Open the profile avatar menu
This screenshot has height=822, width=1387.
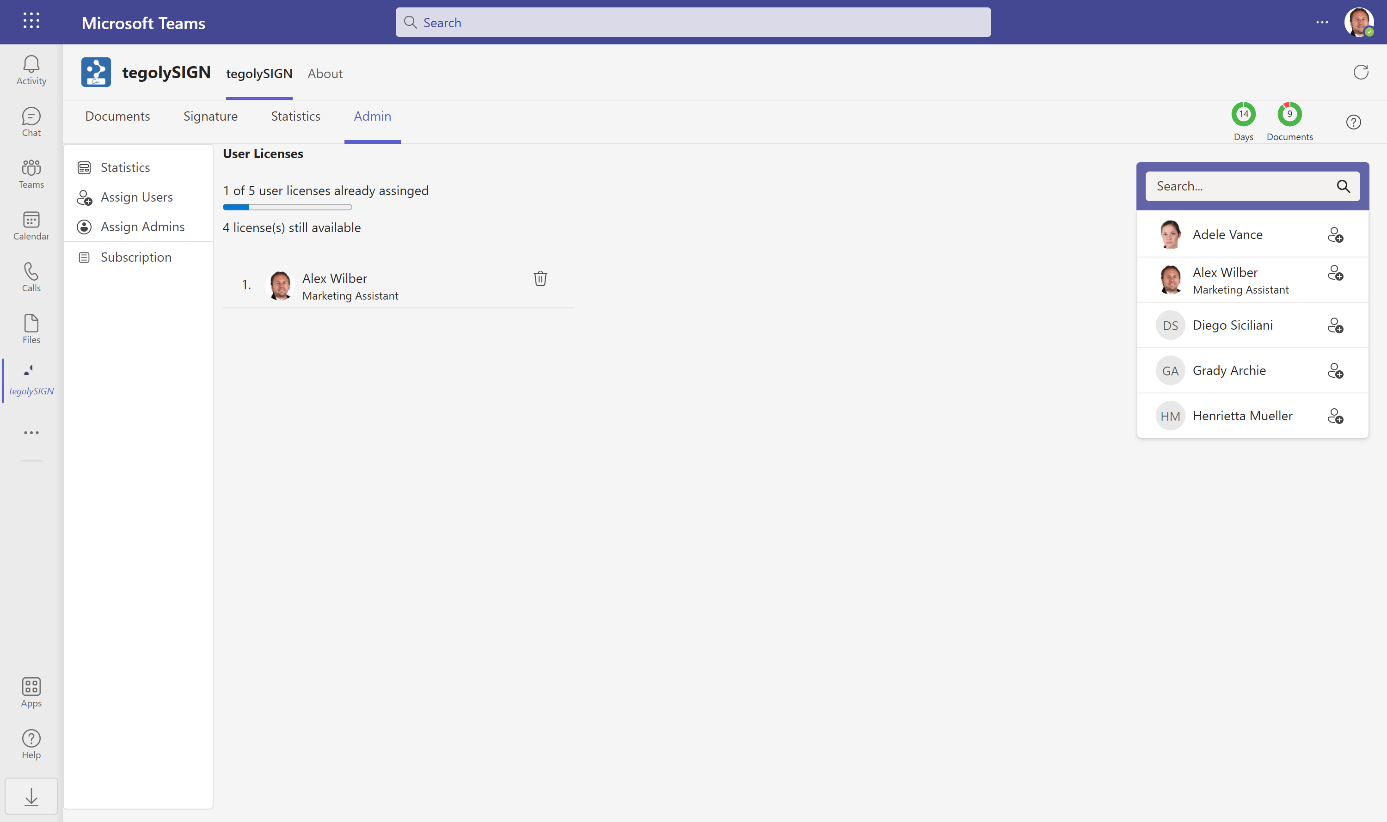(1359, 22)
